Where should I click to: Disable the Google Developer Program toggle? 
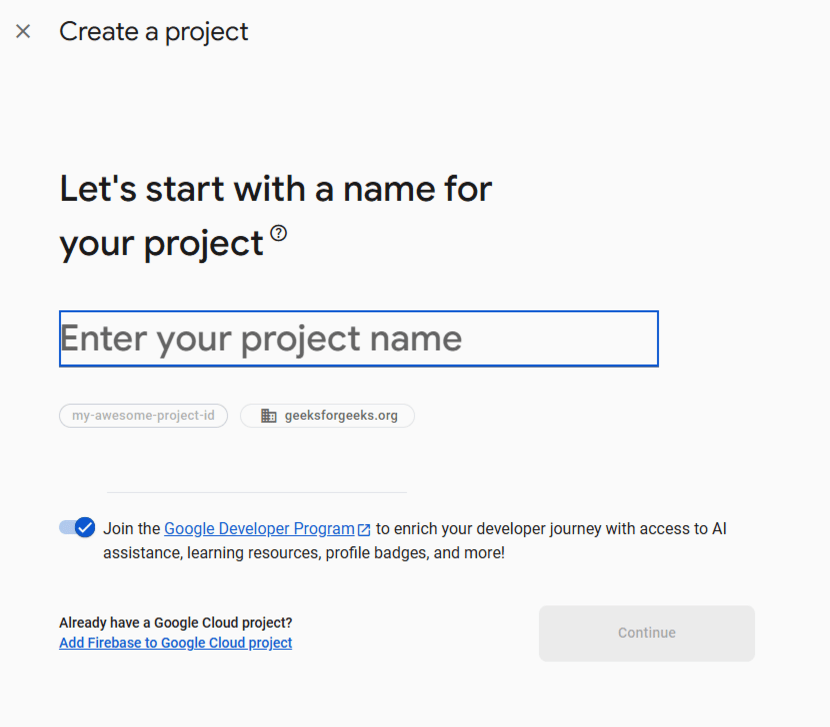[x=77, y=528]
